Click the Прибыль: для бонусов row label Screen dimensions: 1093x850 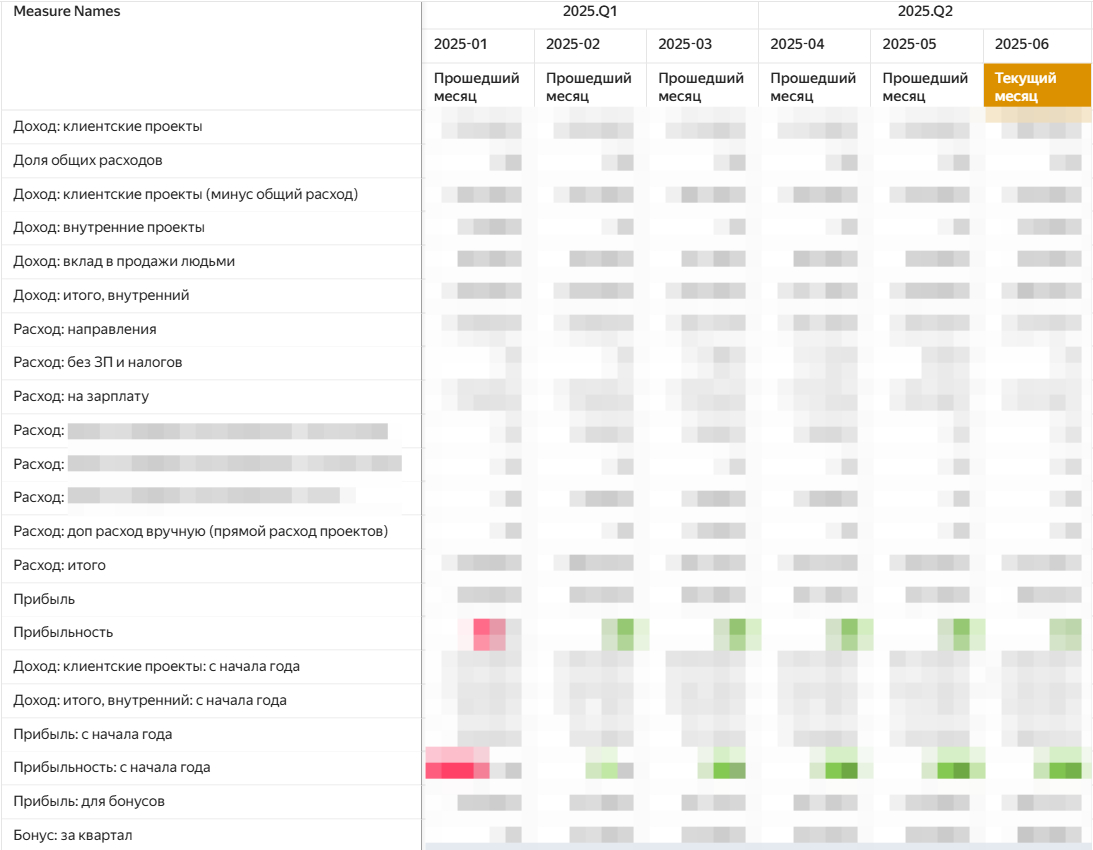click(x=89, y=801)
